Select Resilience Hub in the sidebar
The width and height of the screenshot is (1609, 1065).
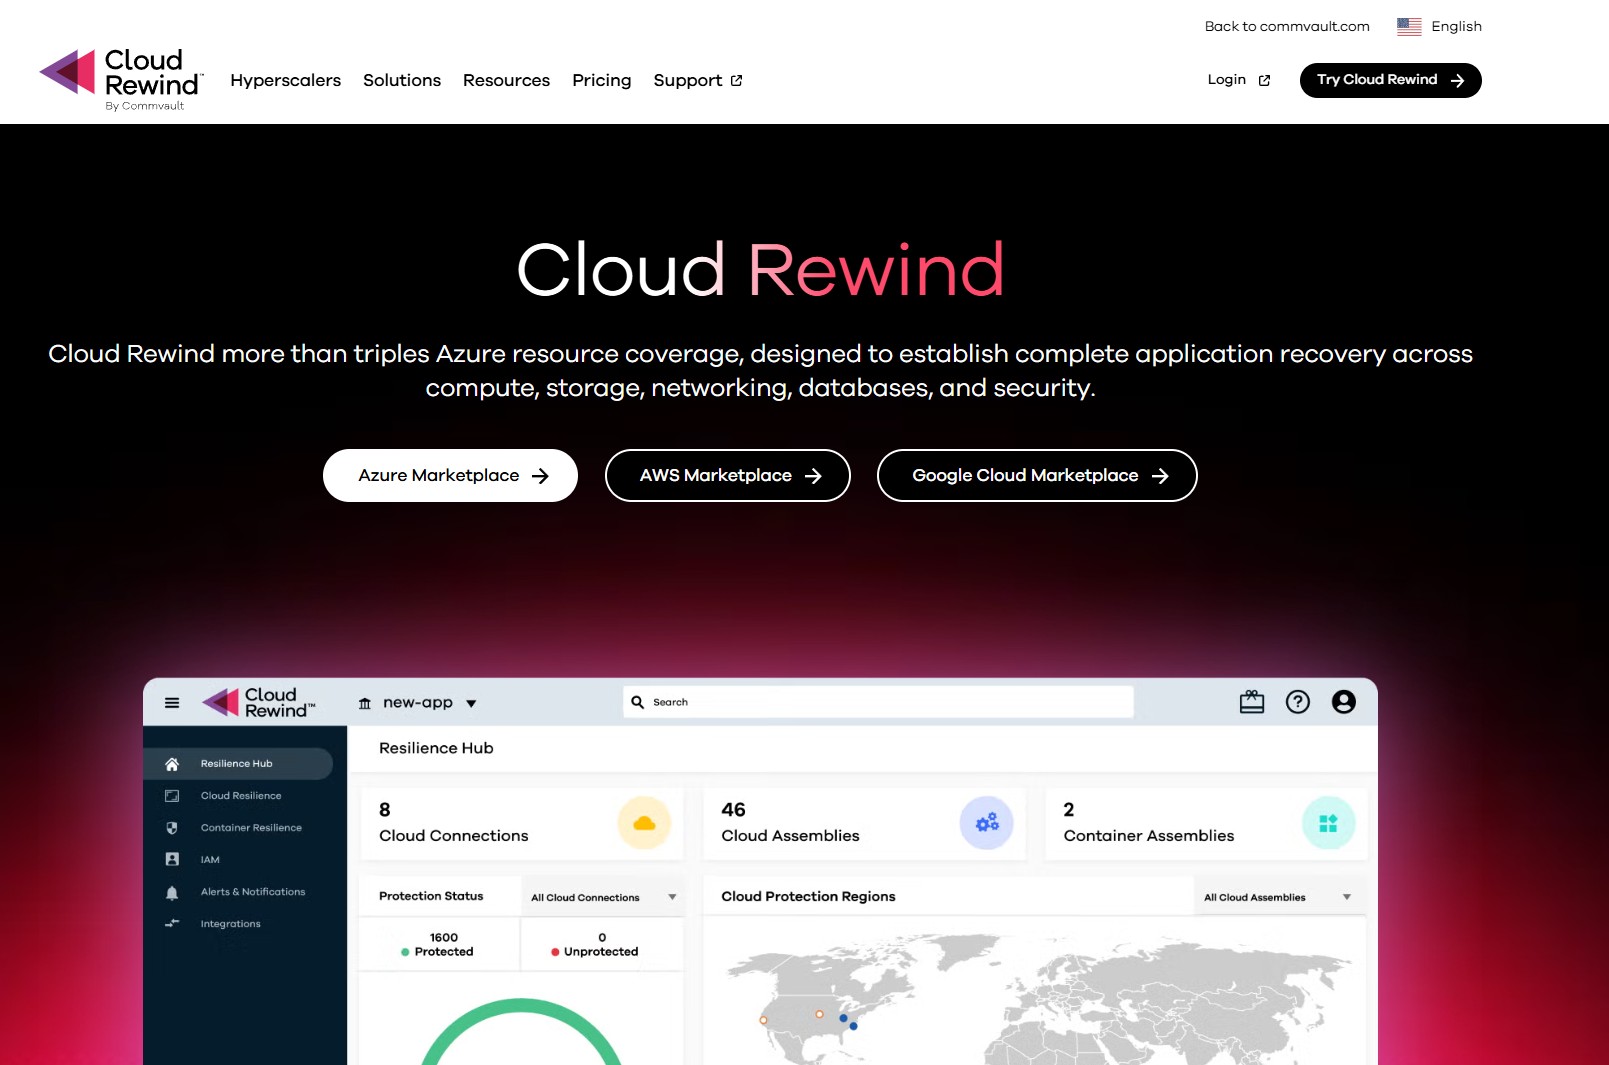click(239, 764)
